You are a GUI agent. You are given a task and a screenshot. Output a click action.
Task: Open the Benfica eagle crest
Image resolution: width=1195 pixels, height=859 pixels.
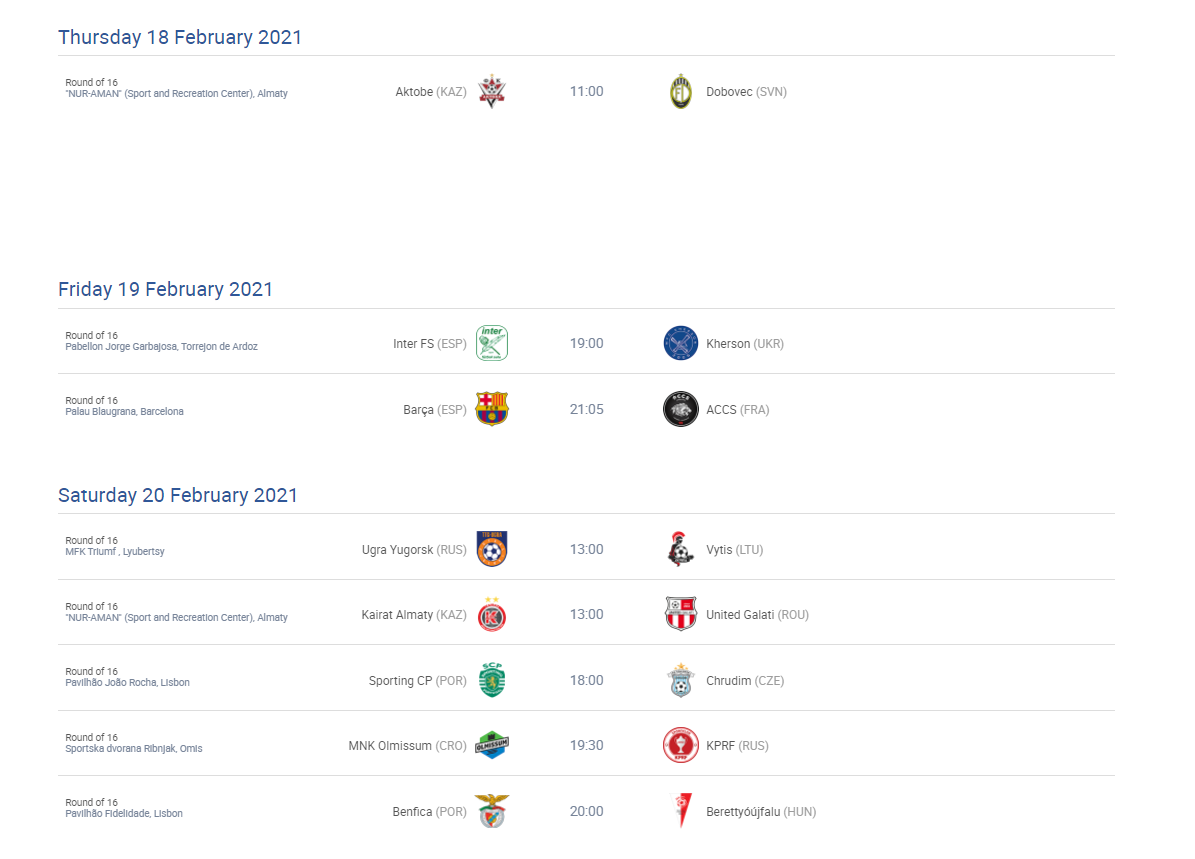coord(492,811)
